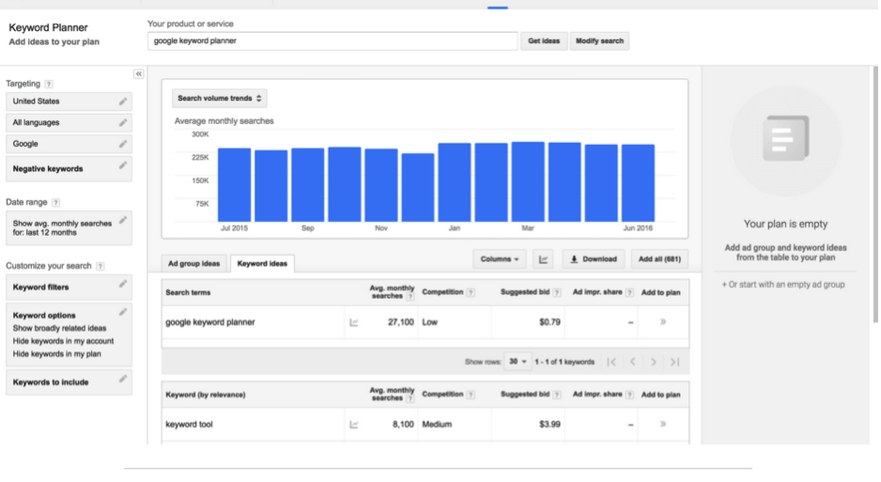Toggle chart view icon beside Columns
Image resolution: width=881 pixels, height=482 pixels.
click(543, 259)
